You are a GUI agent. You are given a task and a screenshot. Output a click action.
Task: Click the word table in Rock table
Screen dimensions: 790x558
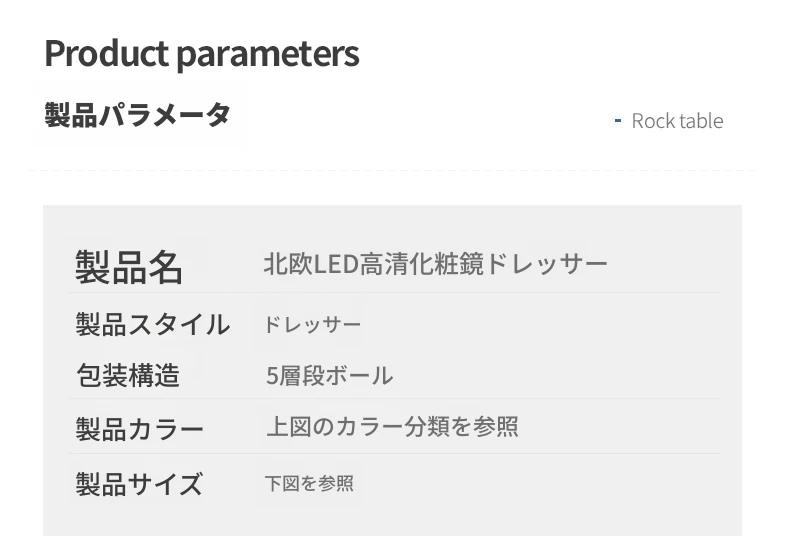click(x=701, y=121)
